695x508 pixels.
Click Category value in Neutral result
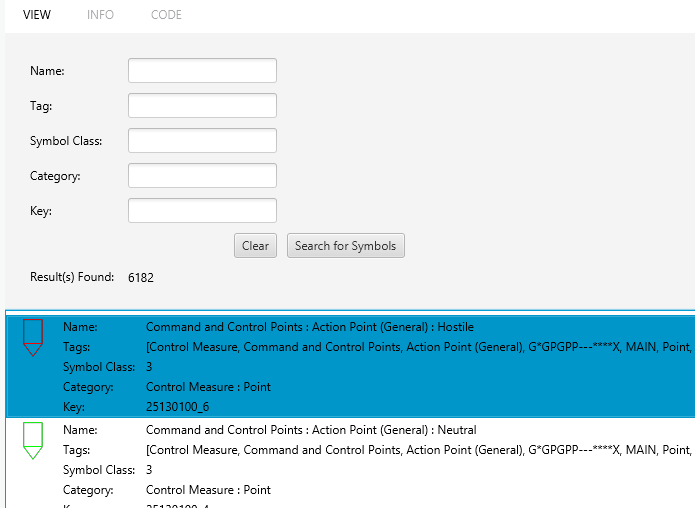208,490
